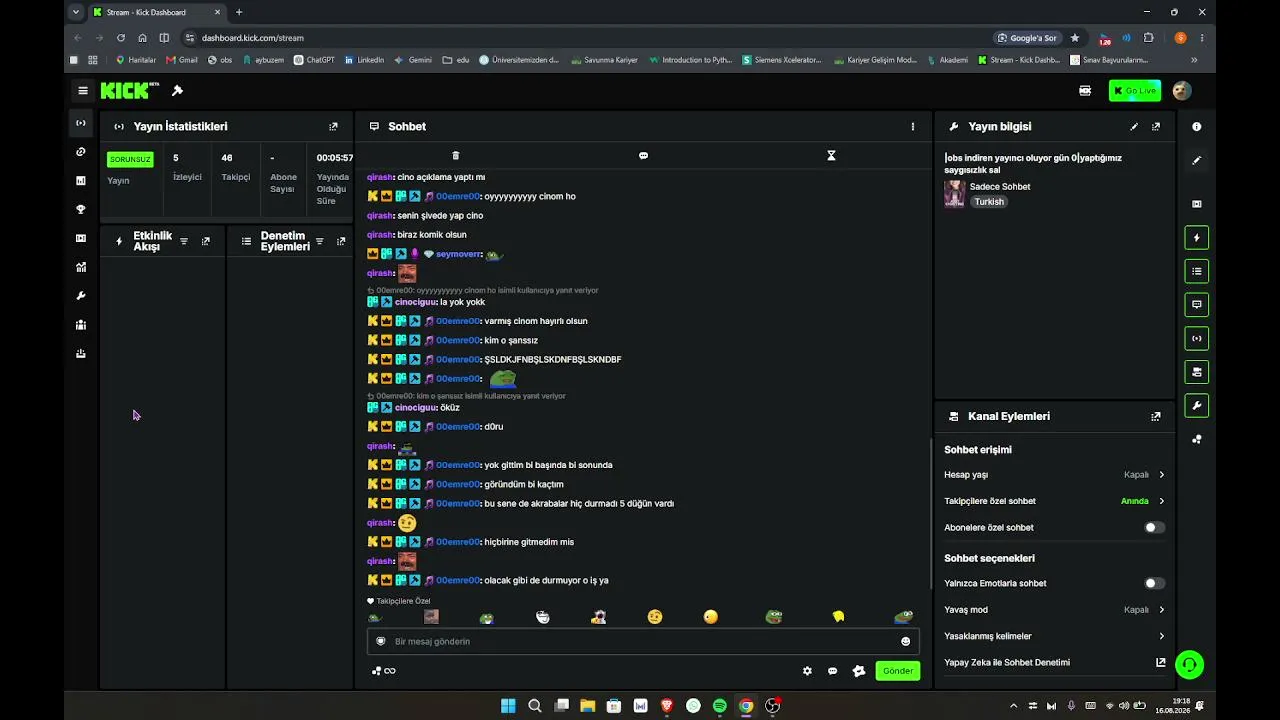1280x720 pixels.
Task: Click the Windows Start button
Action: pyautogui.click(x=508, y=706)
